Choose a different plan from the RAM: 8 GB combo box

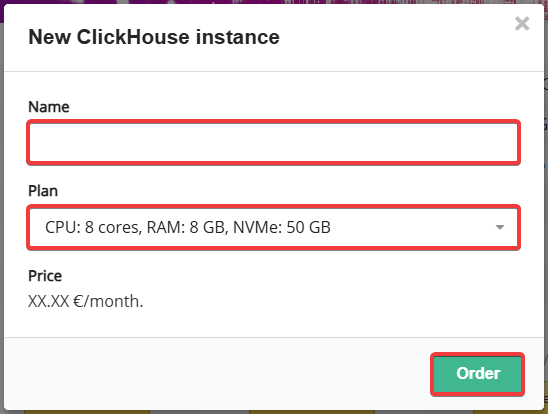(x=273, y=227)
